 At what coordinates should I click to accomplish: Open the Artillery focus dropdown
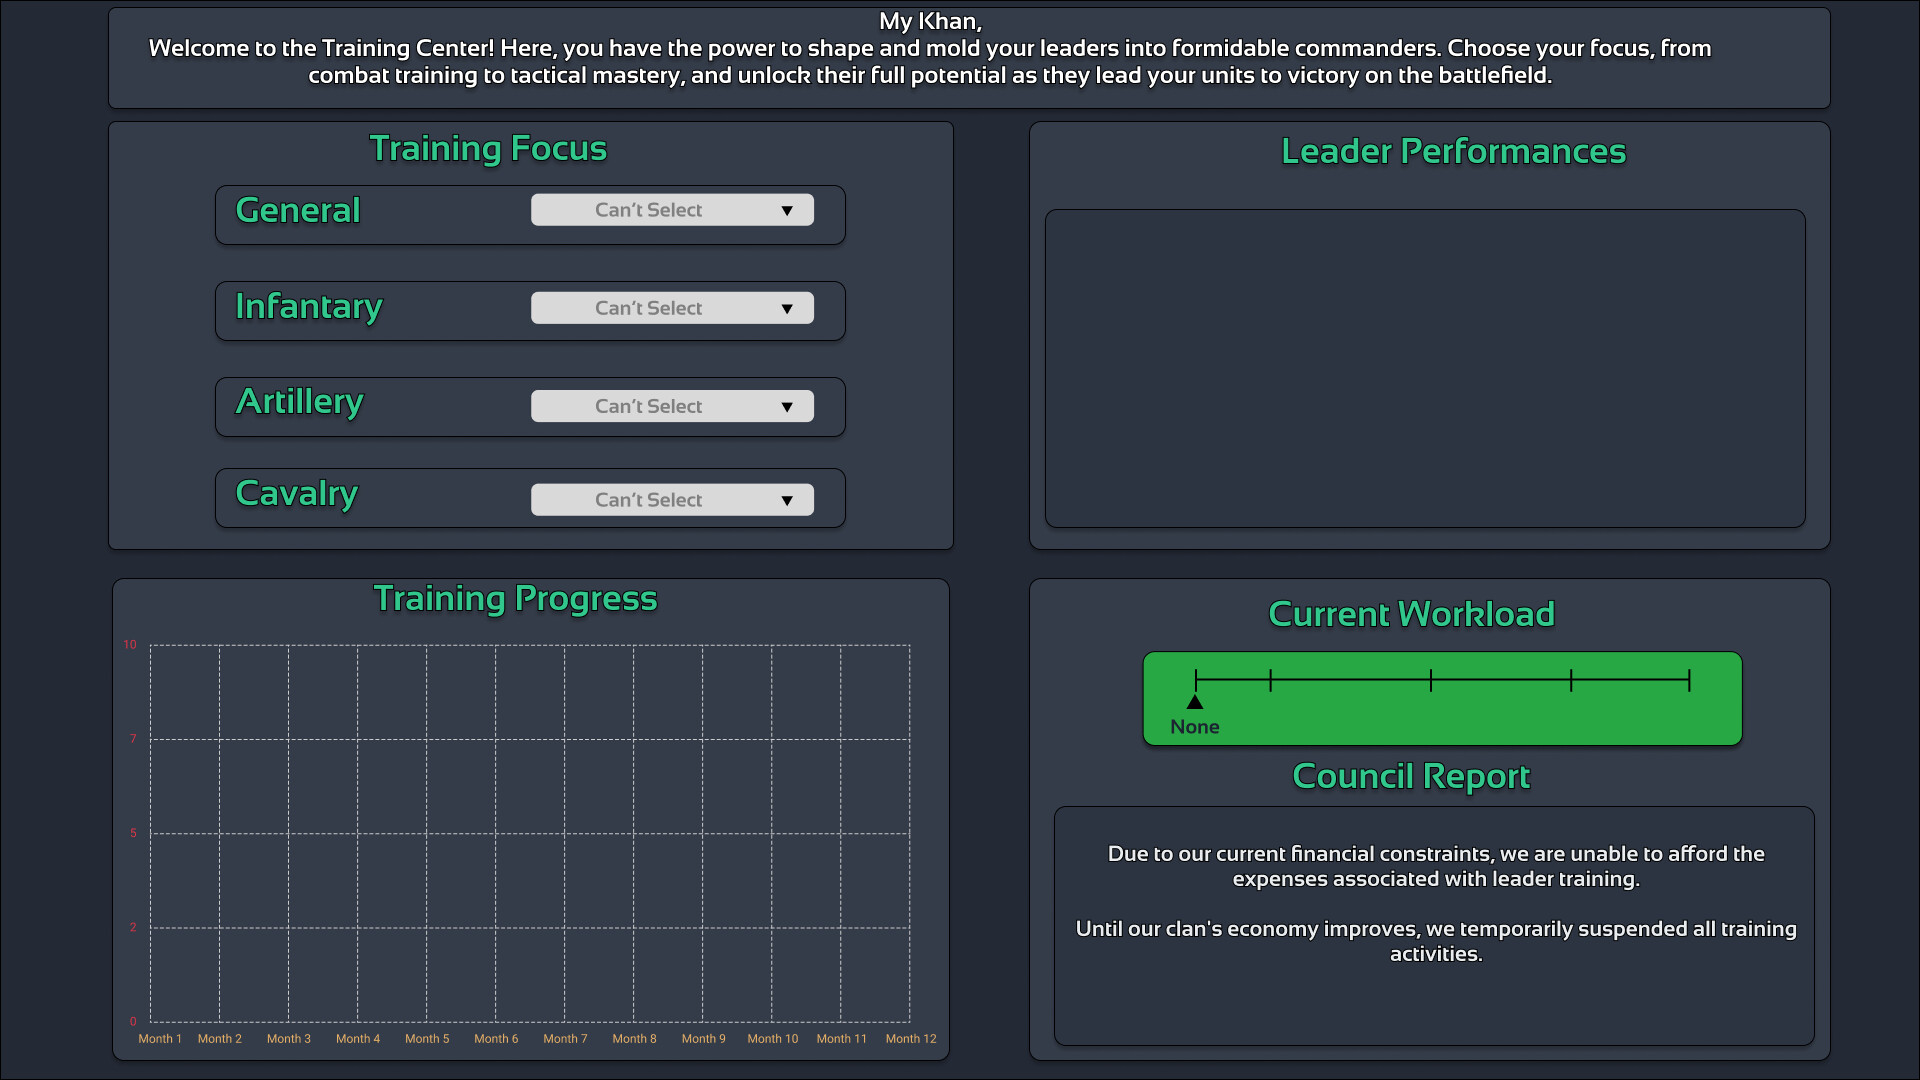(x=671, y=406)
